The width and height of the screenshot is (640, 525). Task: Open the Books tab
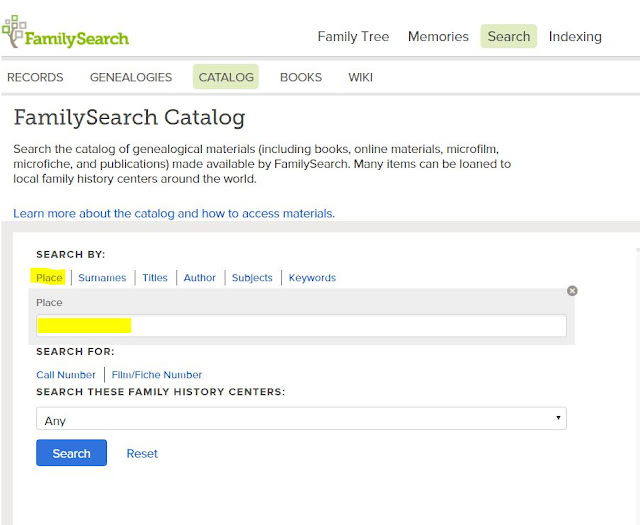tap(301, 77)
